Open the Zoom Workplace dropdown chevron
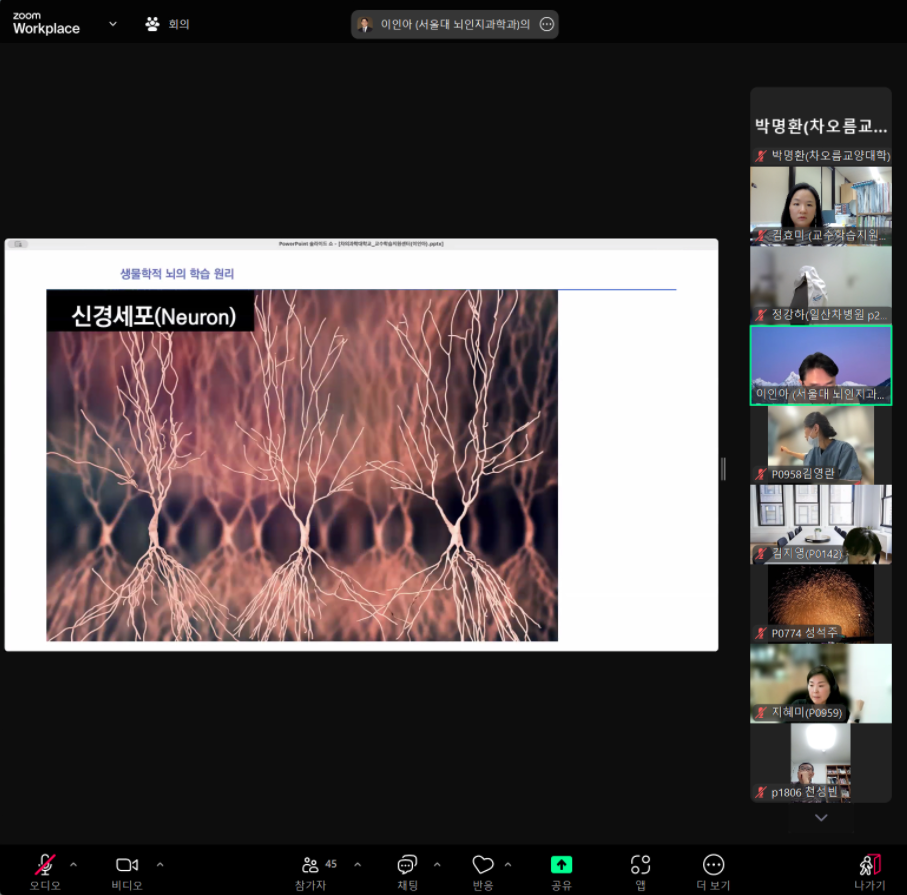Screen dimensions: 907x895 (x=113, y=24)
